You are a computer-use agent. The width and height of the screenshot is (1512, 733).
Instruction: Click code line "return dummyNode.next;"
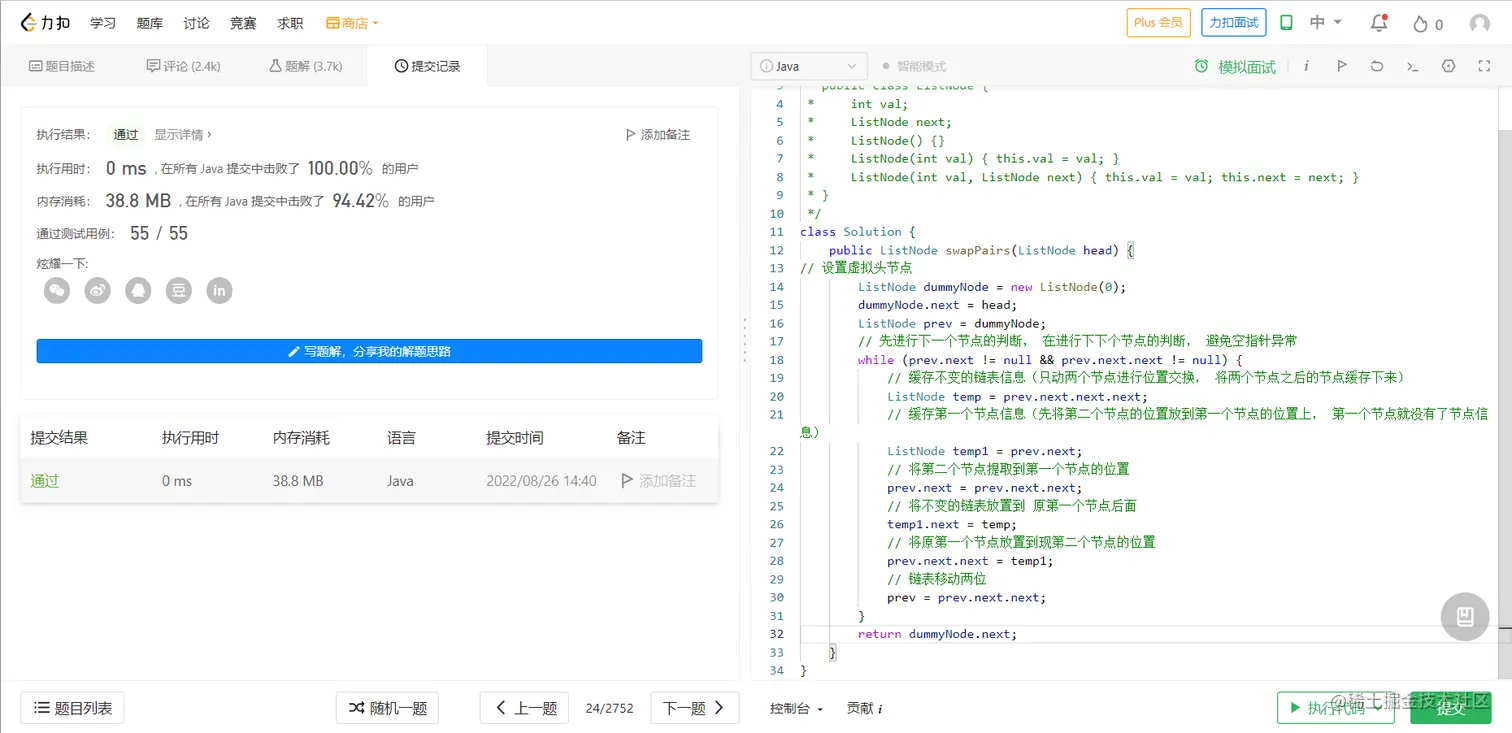tap(937, 634)
